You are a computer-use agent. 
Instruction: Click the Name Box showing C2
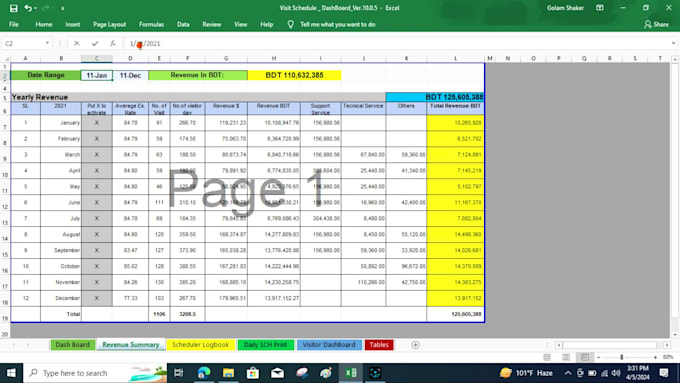pyautogui.click(x=24, y=43)
